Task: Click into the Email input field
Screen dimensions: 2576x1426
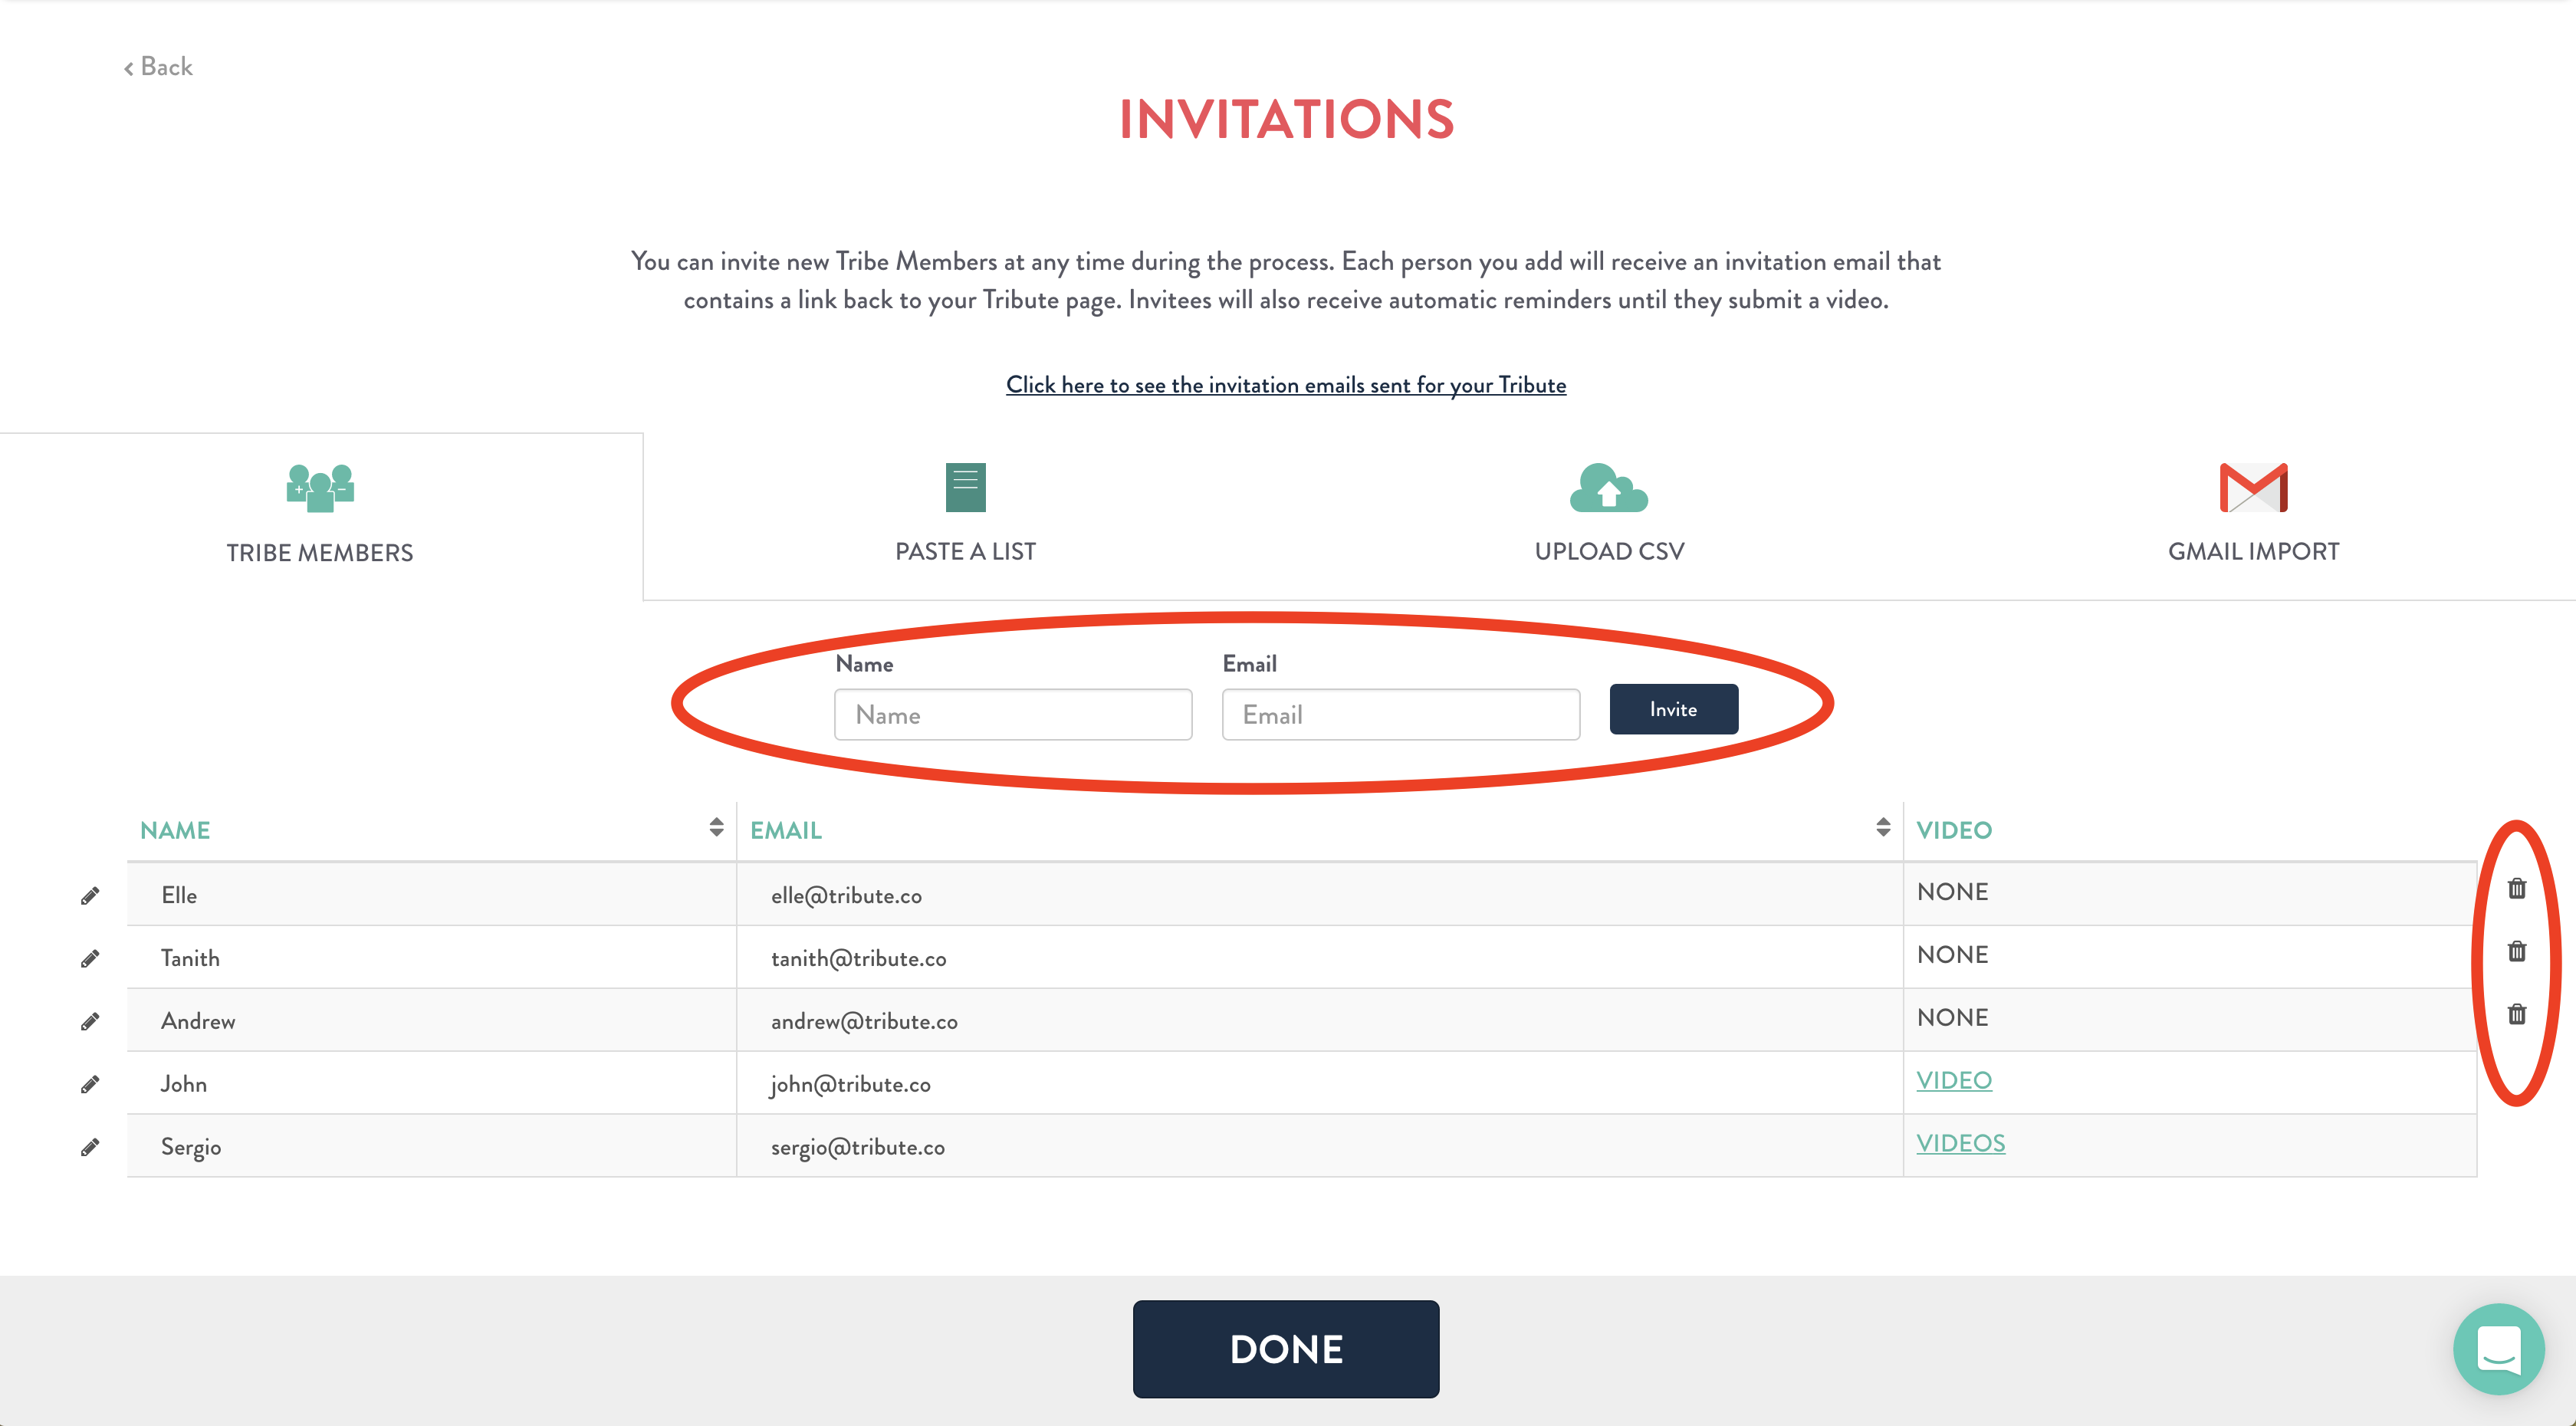Action: pos(1401,714)
